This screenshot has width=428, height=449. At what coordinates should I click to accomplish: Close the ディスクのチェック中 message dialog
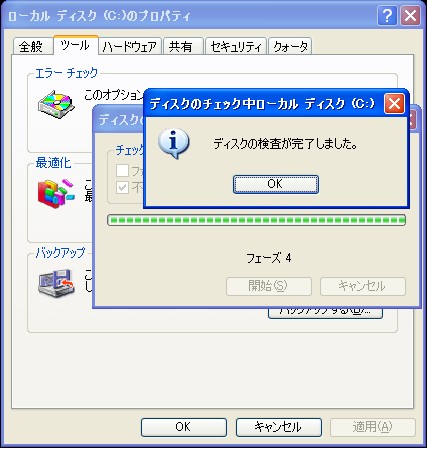point(394,103)
